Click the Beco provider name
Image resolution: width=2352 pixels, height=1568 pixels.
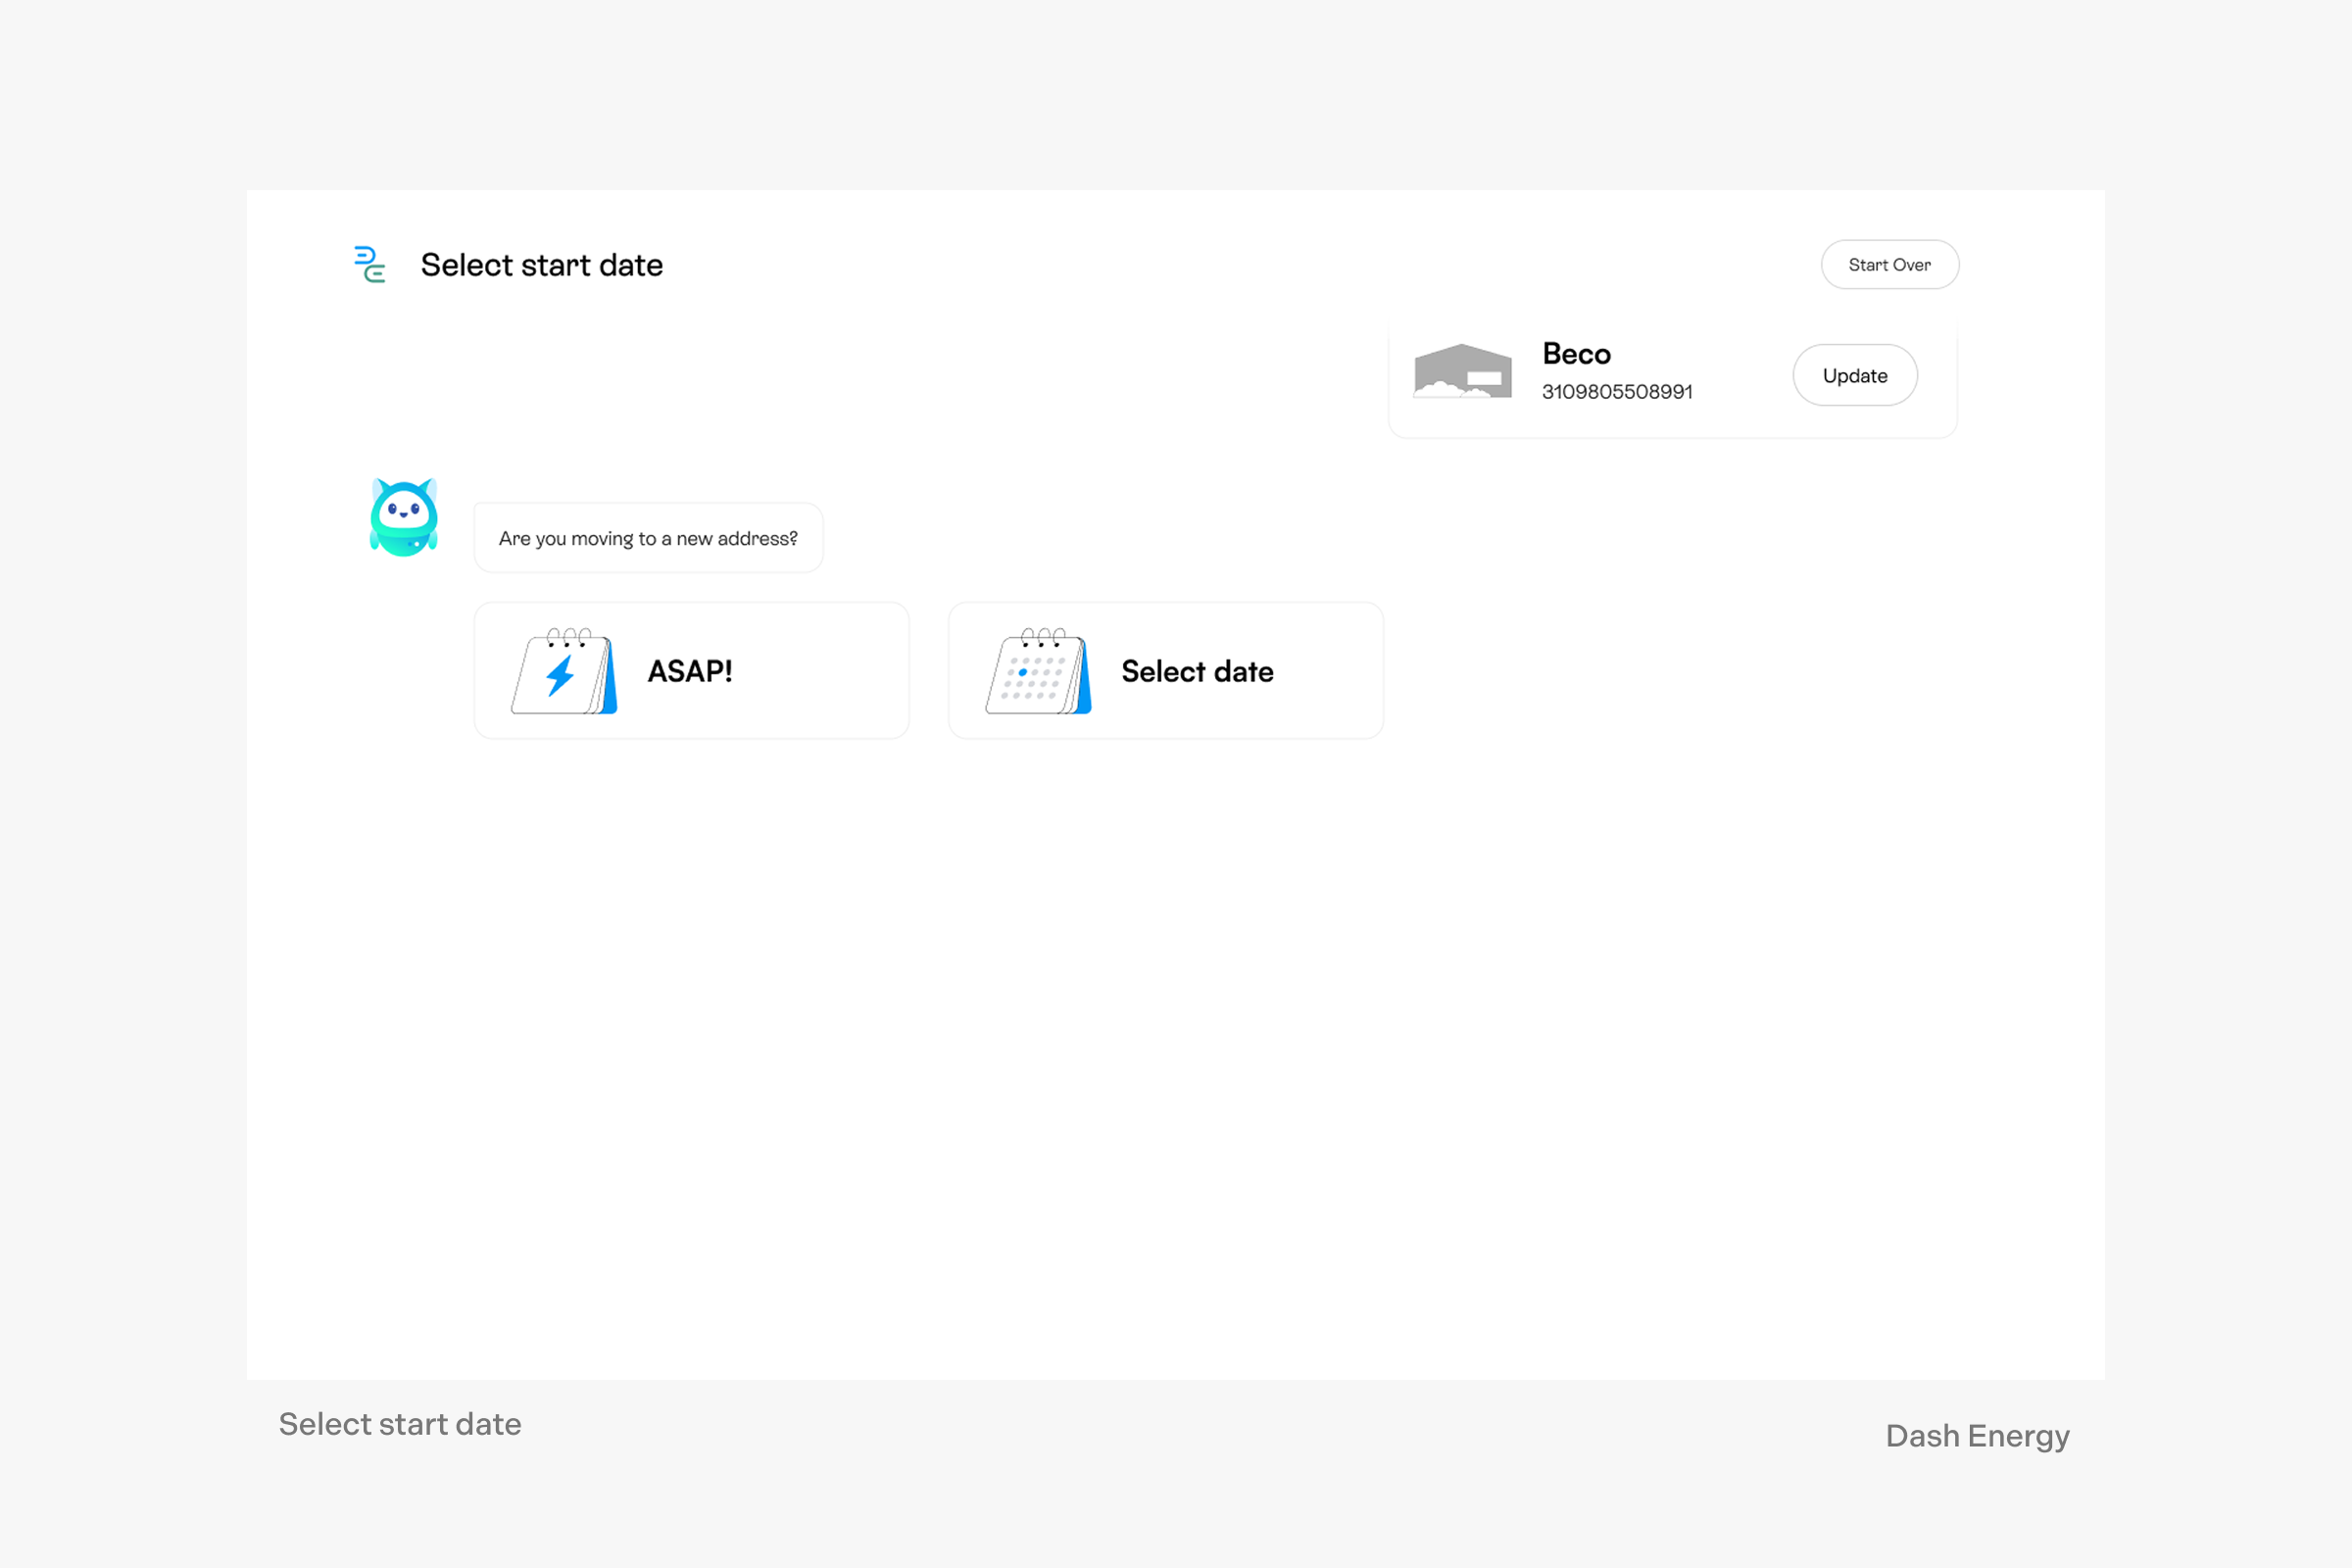click(1576, 354)
